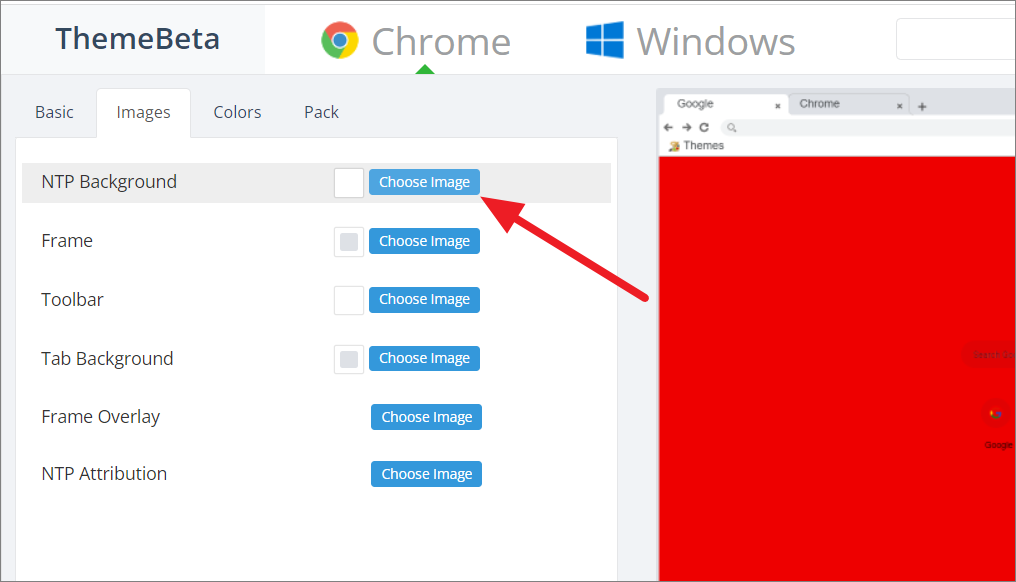
Task: Choose Image for Frame Overlay
Action: coord(426,417)
